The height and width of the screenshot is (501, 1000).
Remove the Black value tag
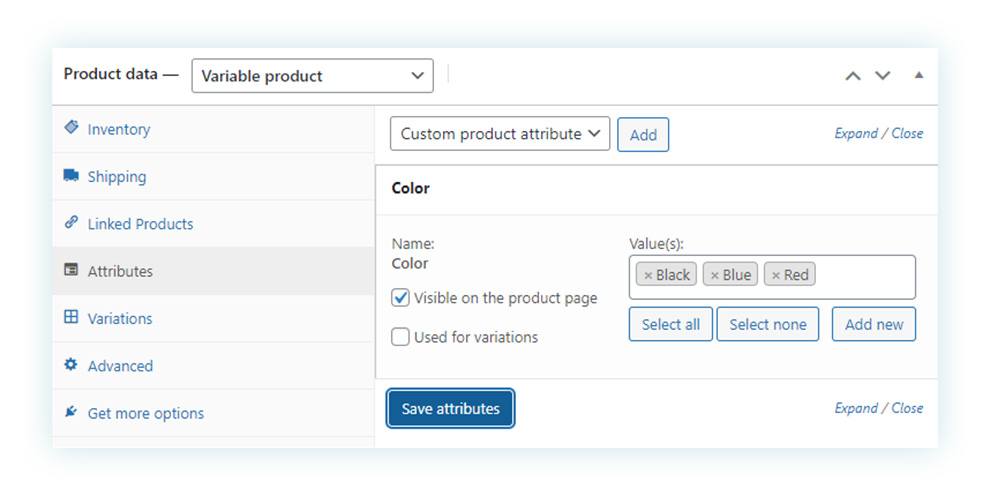[x=648, y=275]
